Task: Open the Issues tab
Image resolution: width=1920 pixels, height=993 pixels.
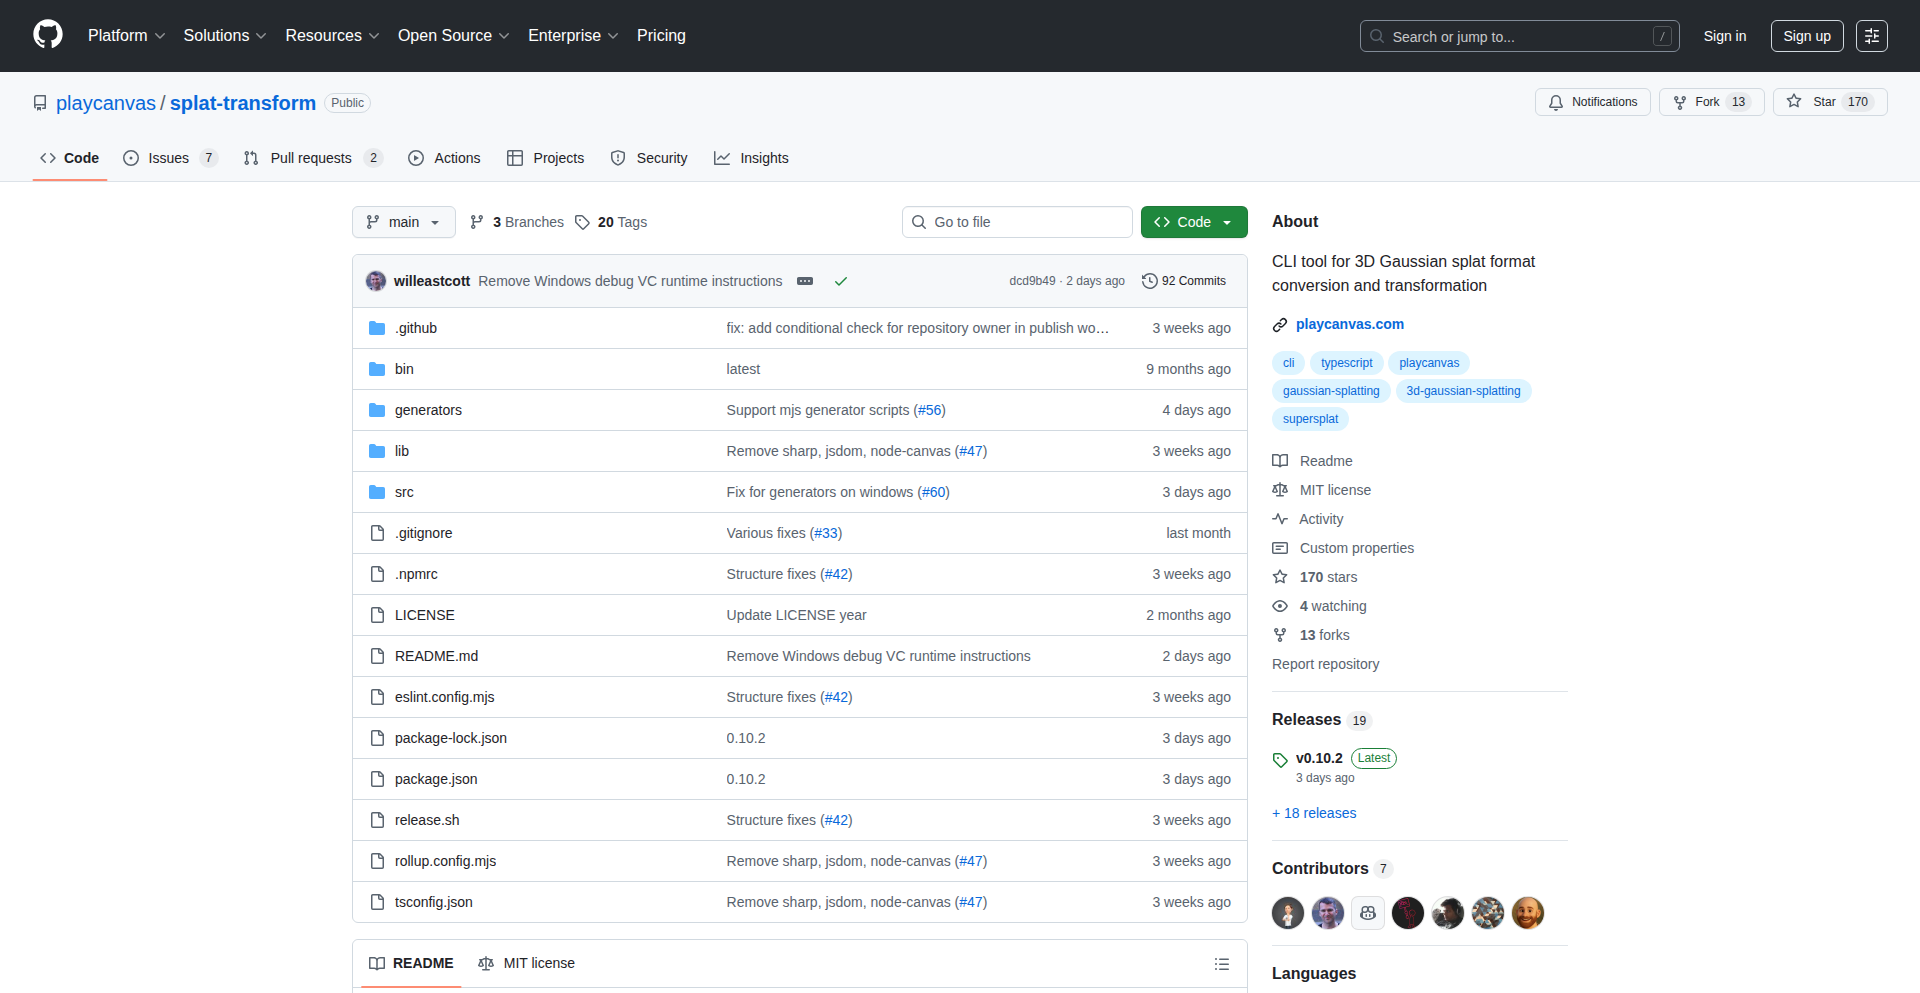Action: click(170, 158)
